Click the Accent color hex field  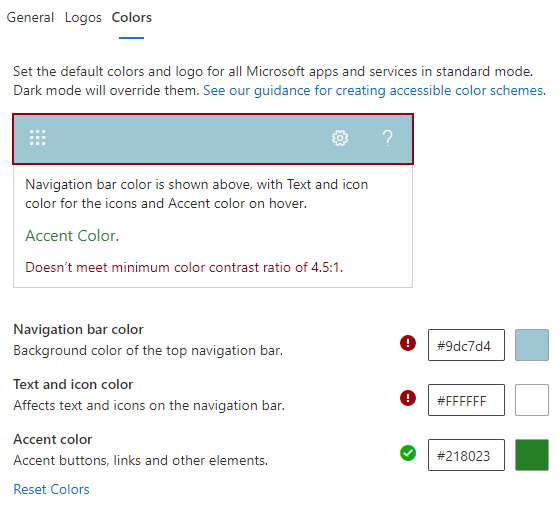(x=466, y=455)
